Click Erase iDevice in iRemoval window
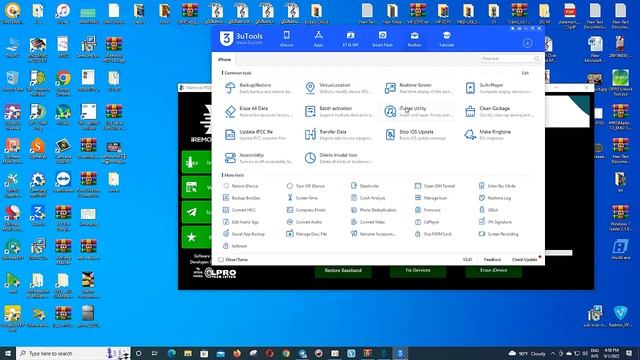Viewport: 640px width, 360px height. pos(493,271)
